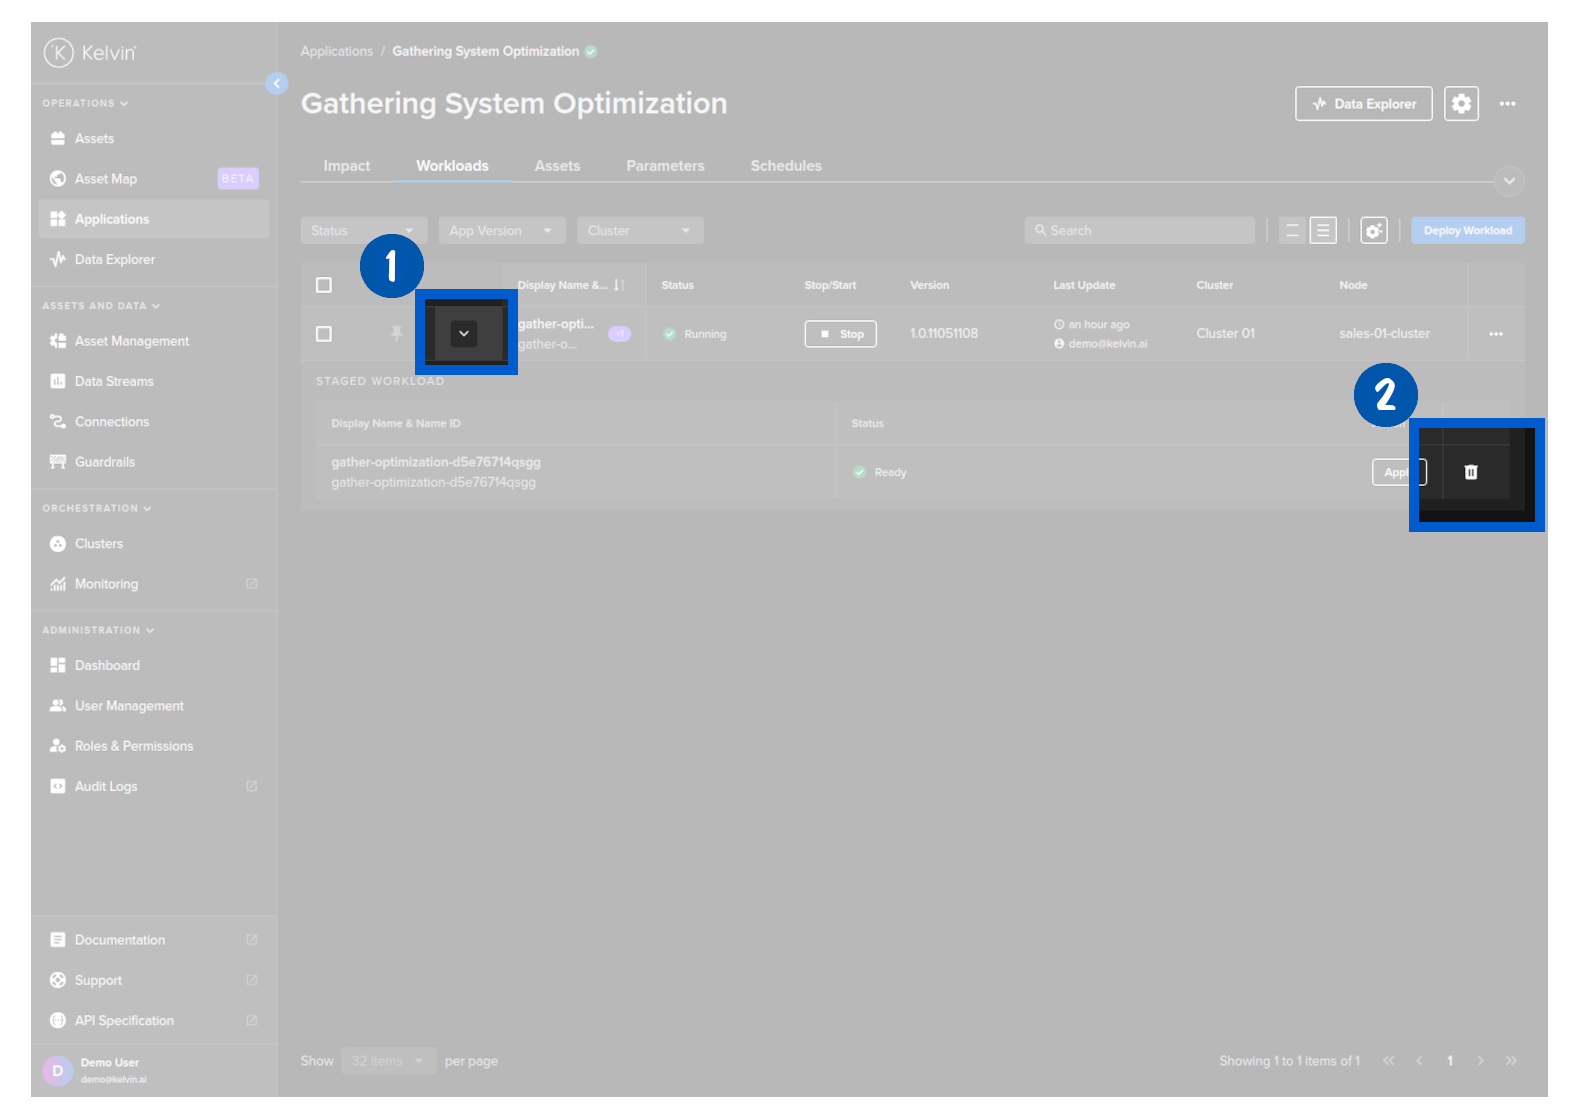
Task: Open the settings gear next to Data Explorer
Action: [1461, 104]
